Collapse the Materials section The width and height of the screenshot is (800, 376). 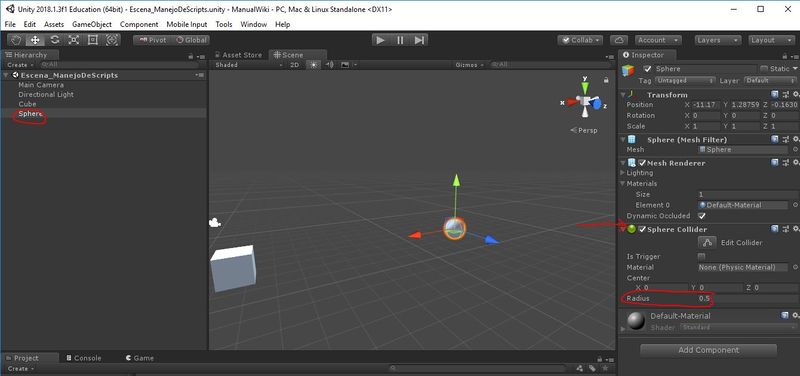623,184
